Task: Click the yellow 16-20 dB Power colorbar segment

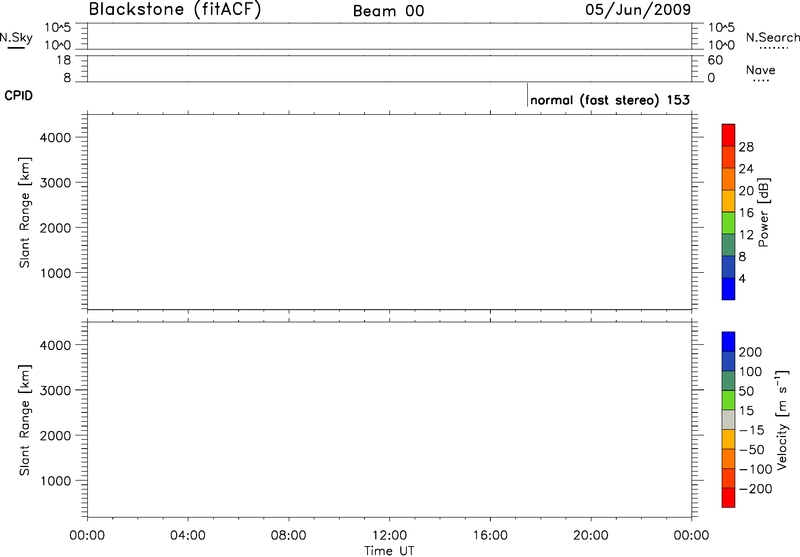Action: click(729, 201)
